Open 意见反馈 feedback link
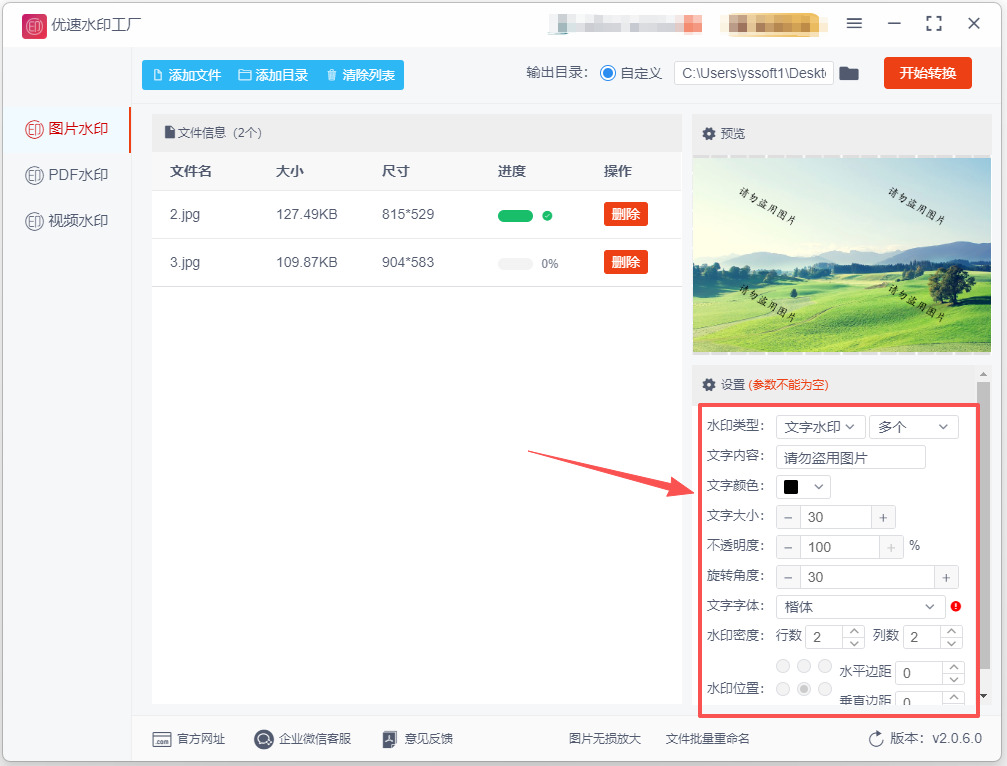The width and height of the screenshot is (1007, 766). tap(417, 739)
